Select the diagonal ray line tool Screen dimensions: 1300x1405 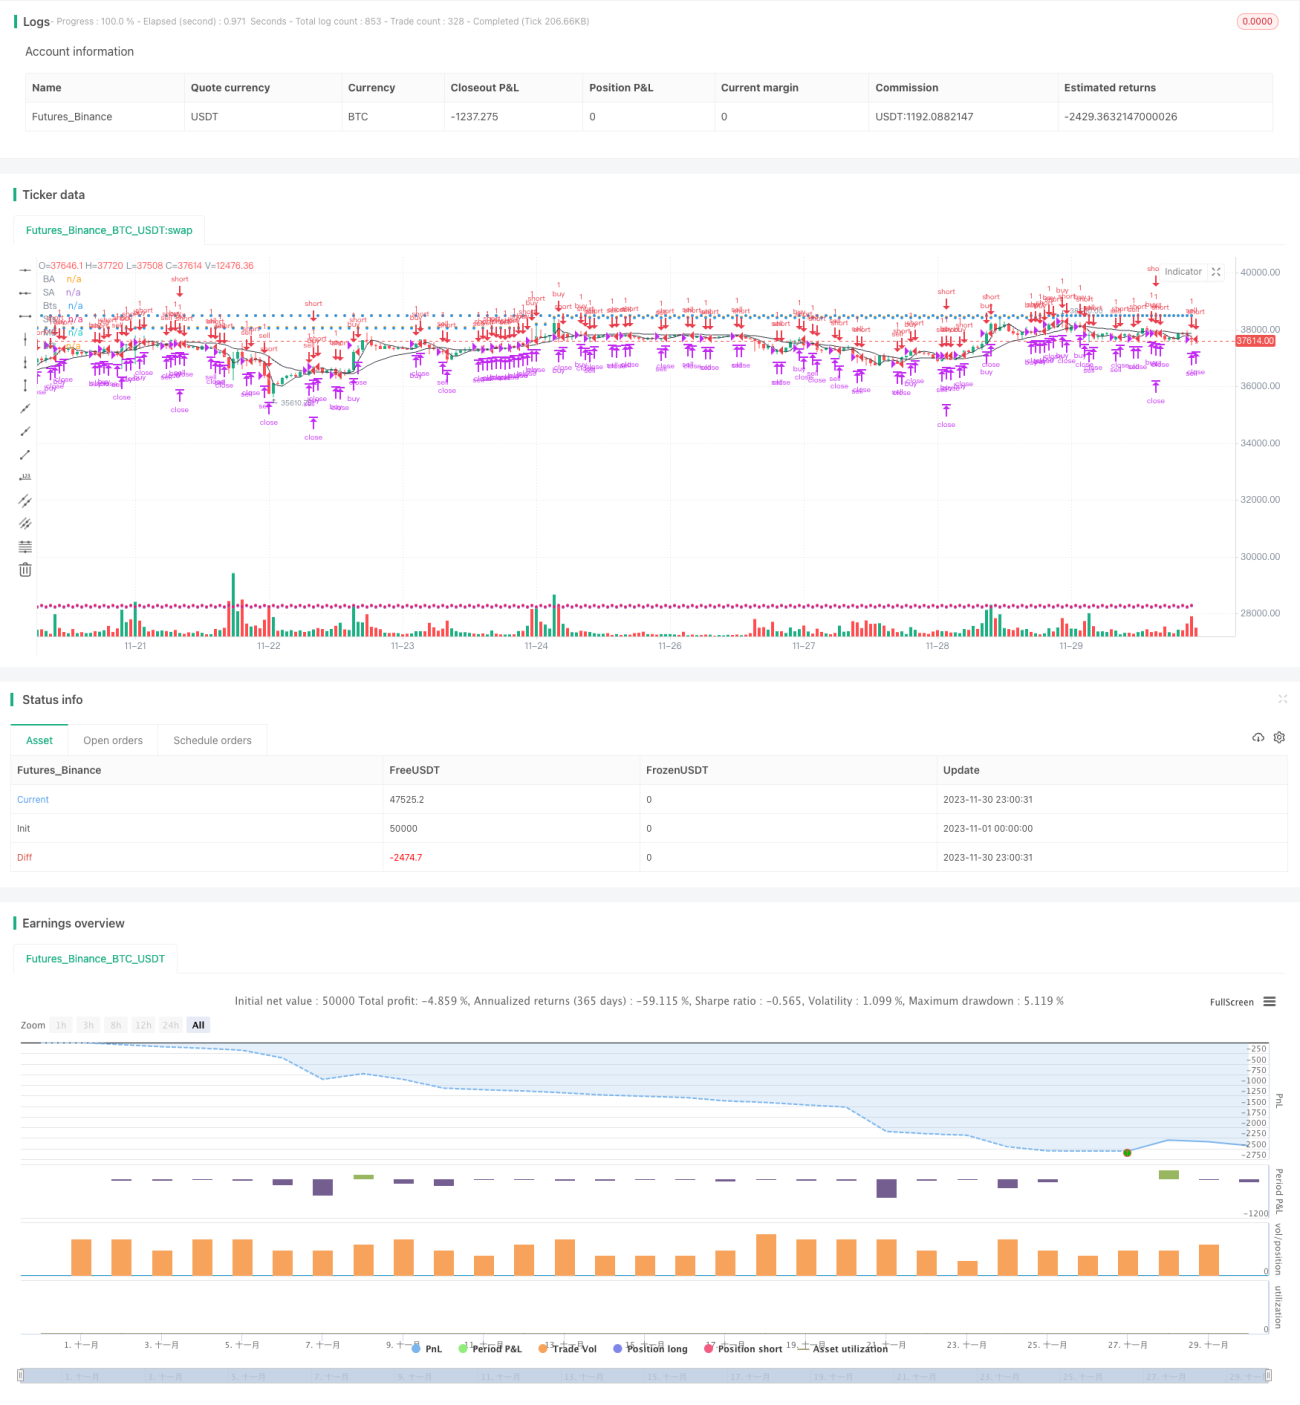25,431
